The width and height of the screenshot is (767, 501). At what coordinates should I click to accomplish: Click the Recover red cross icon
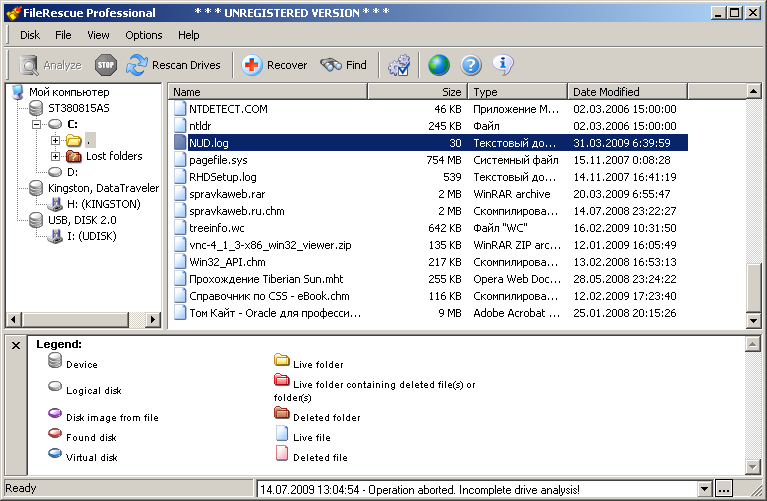(x=252, y=65)
